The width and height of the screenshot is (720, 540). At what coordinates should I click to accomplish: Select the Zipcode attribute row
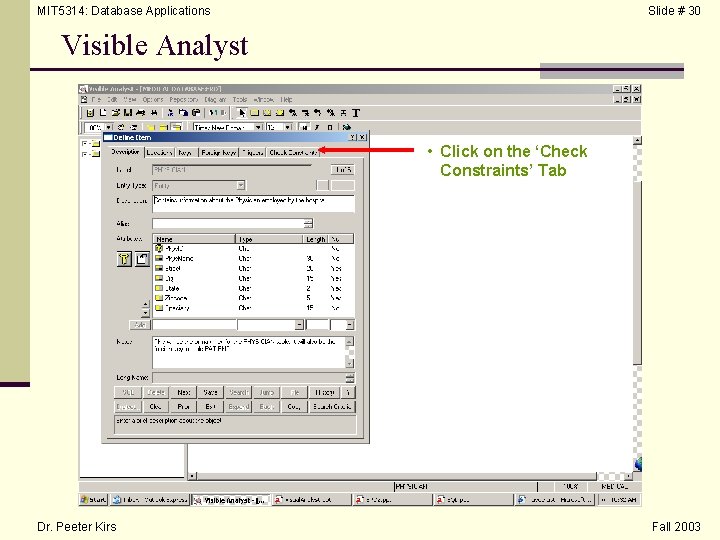click(253, 298)
